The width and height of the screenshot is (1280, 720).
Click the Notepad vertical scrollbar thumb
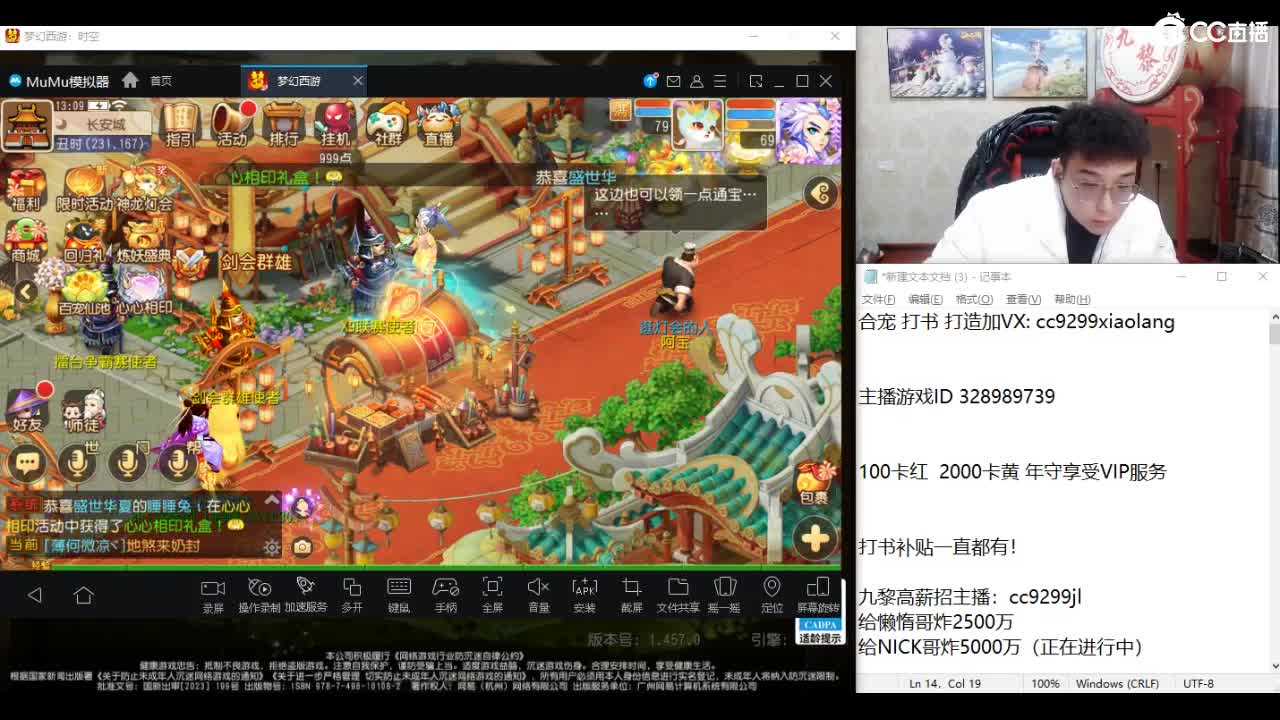click(x=1274, y=333)
